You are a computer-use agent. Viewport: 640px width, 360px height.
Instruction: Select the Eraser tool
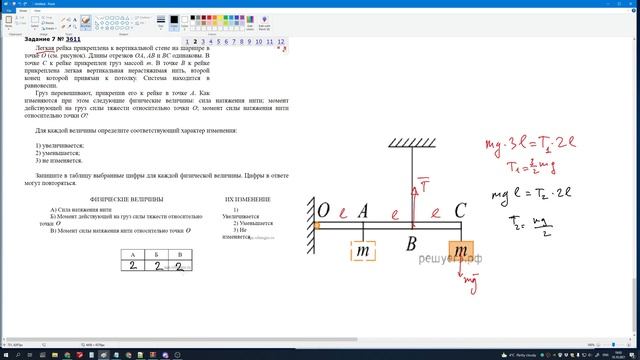(63, 27)
